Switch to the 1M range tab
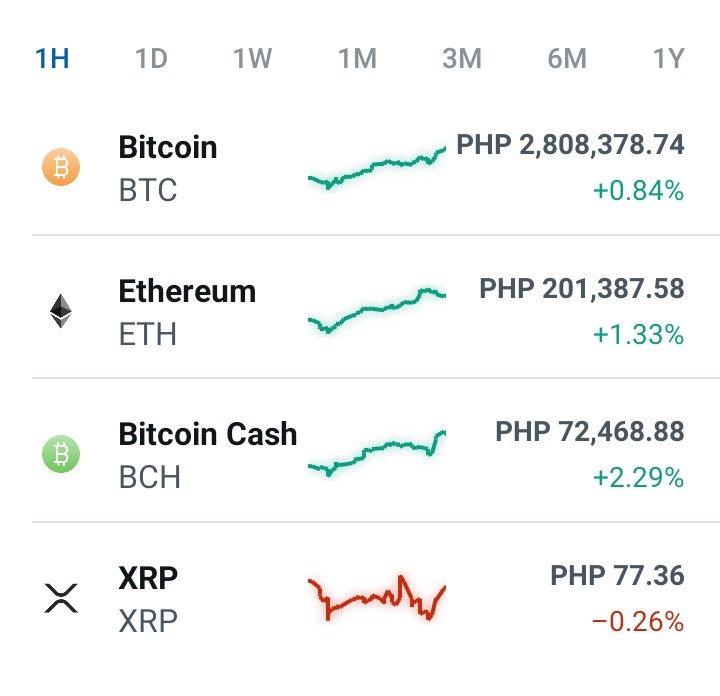720x696 pixels. [357, 58]
